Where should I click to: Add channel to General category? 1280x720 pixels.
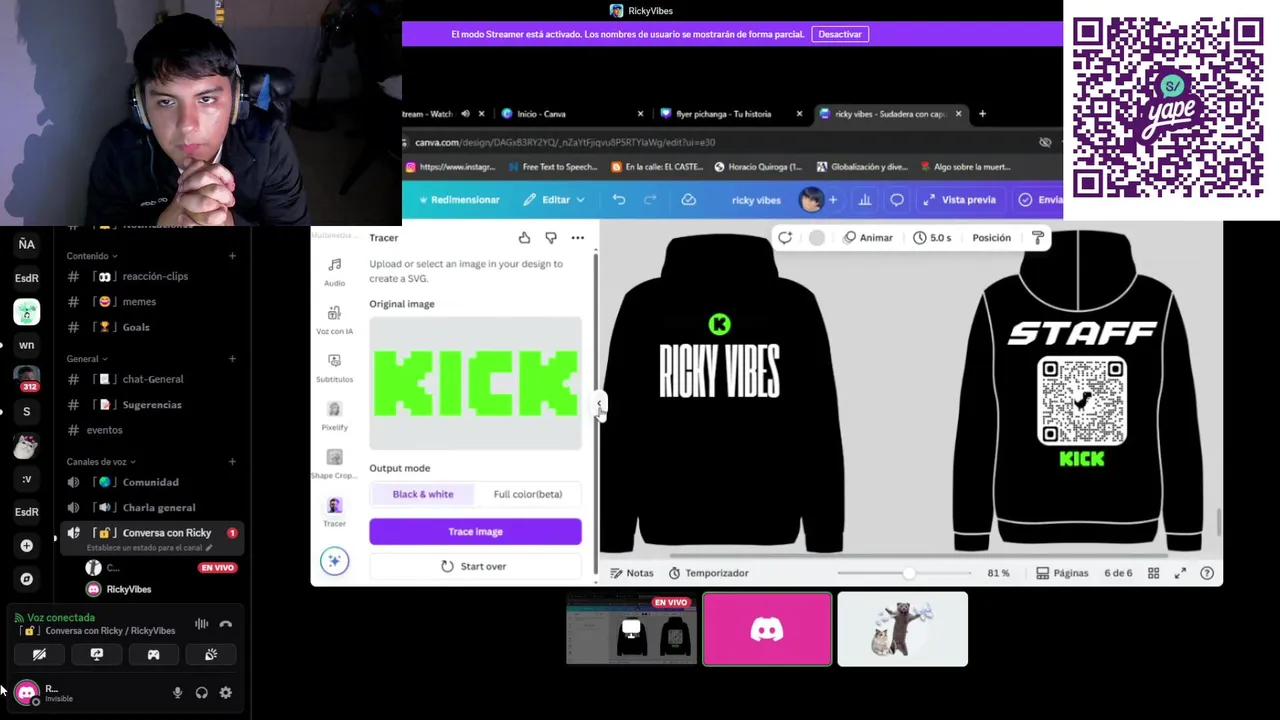click(x=232, y=359)
